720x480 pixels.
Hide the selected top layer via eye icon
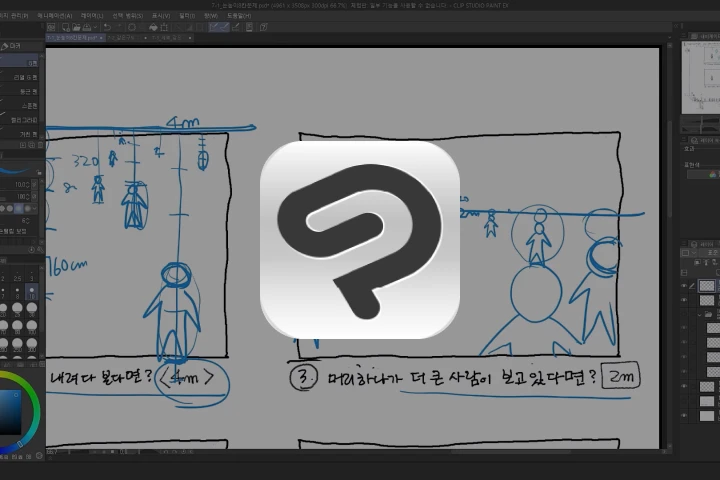point(684,286)
